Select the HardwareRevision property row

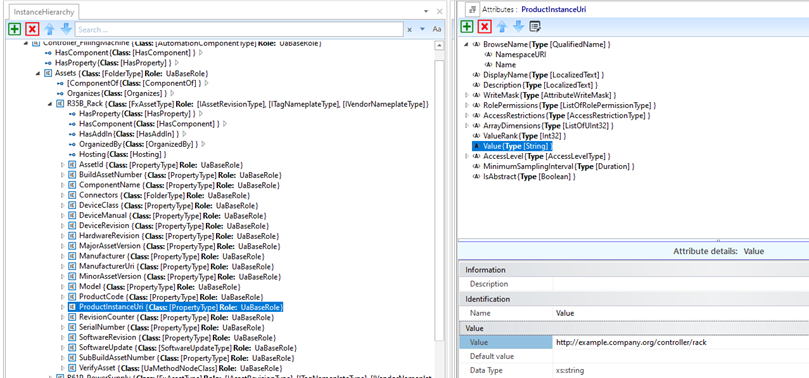(x=174, y=236)
